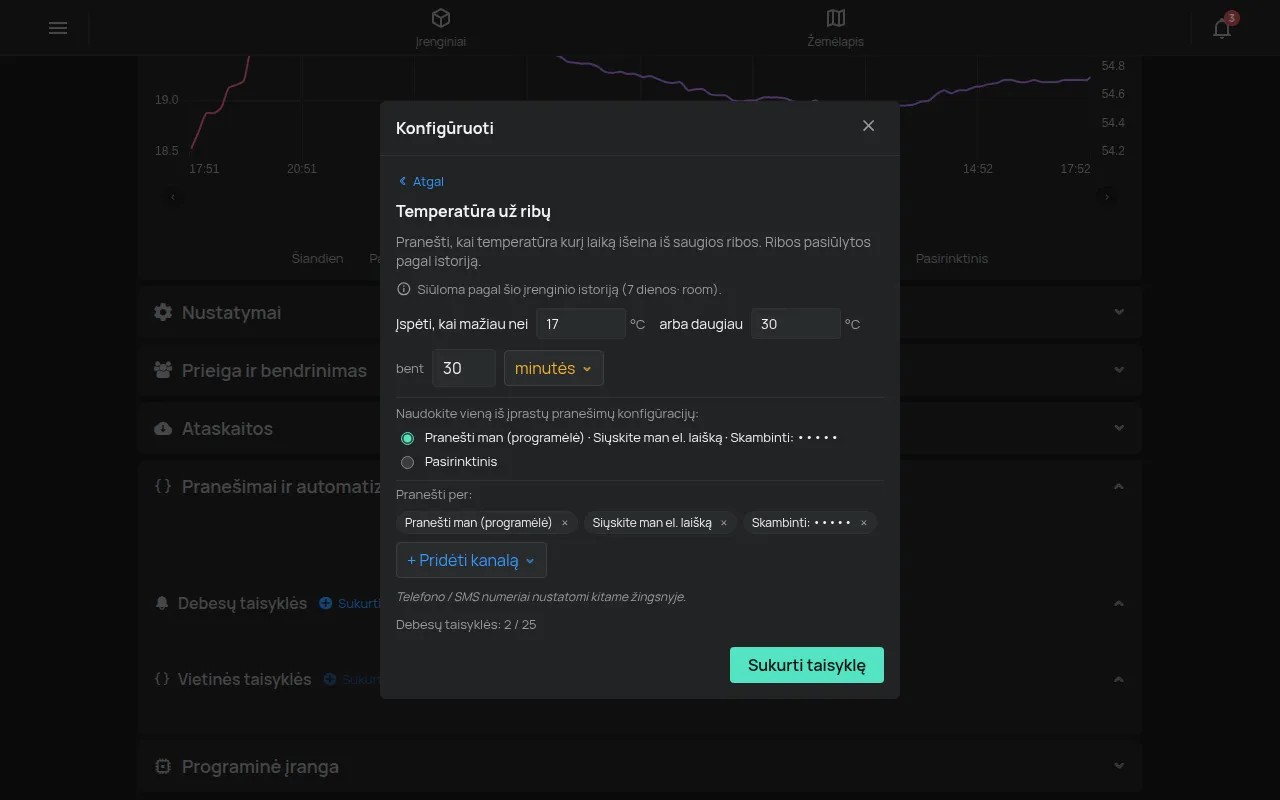The height and width of the screenshot is (800, 1280).
Task: Click the Nustatymai gear icon
Action: [x=163, y=312]
